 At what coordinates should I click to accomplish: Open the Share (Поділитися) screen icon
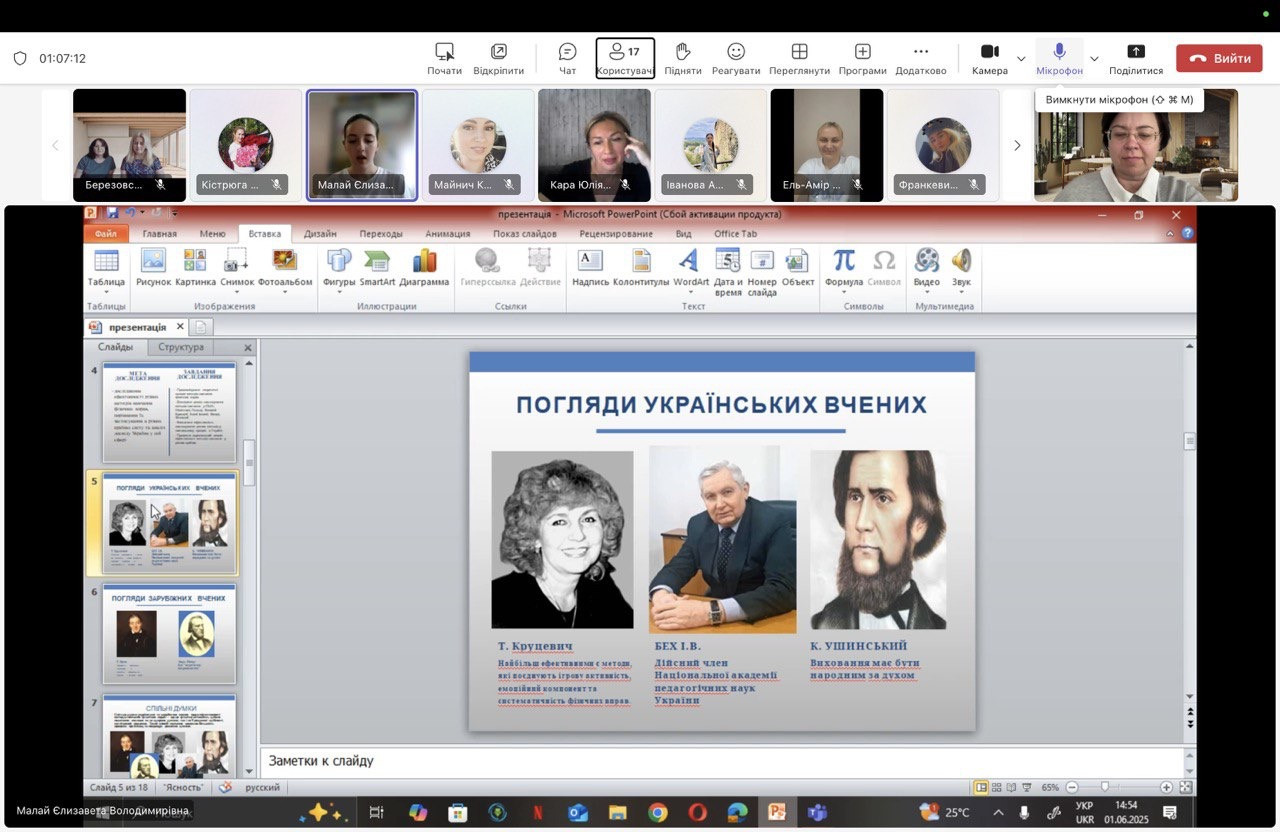click(x=1136, y=58)
